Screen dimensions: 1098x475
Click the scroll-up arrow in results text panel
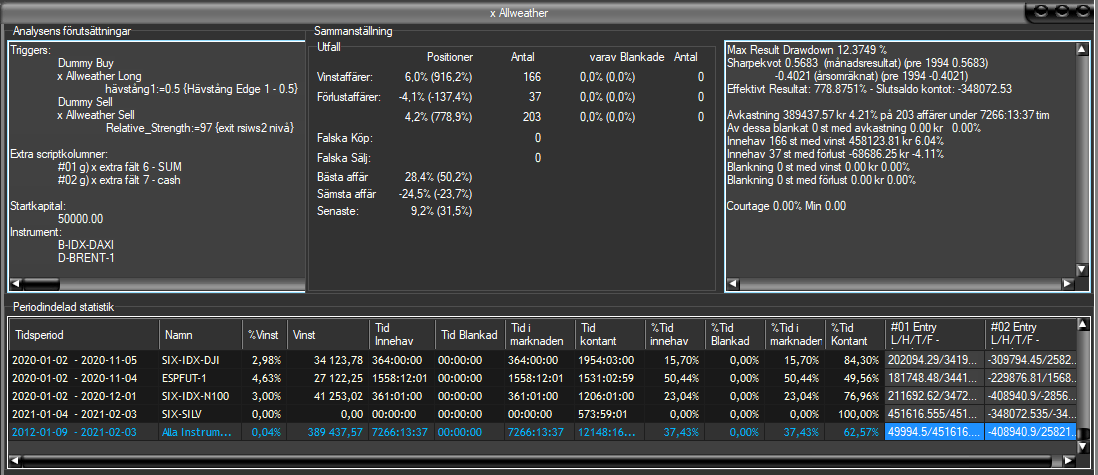point(1080,50)
